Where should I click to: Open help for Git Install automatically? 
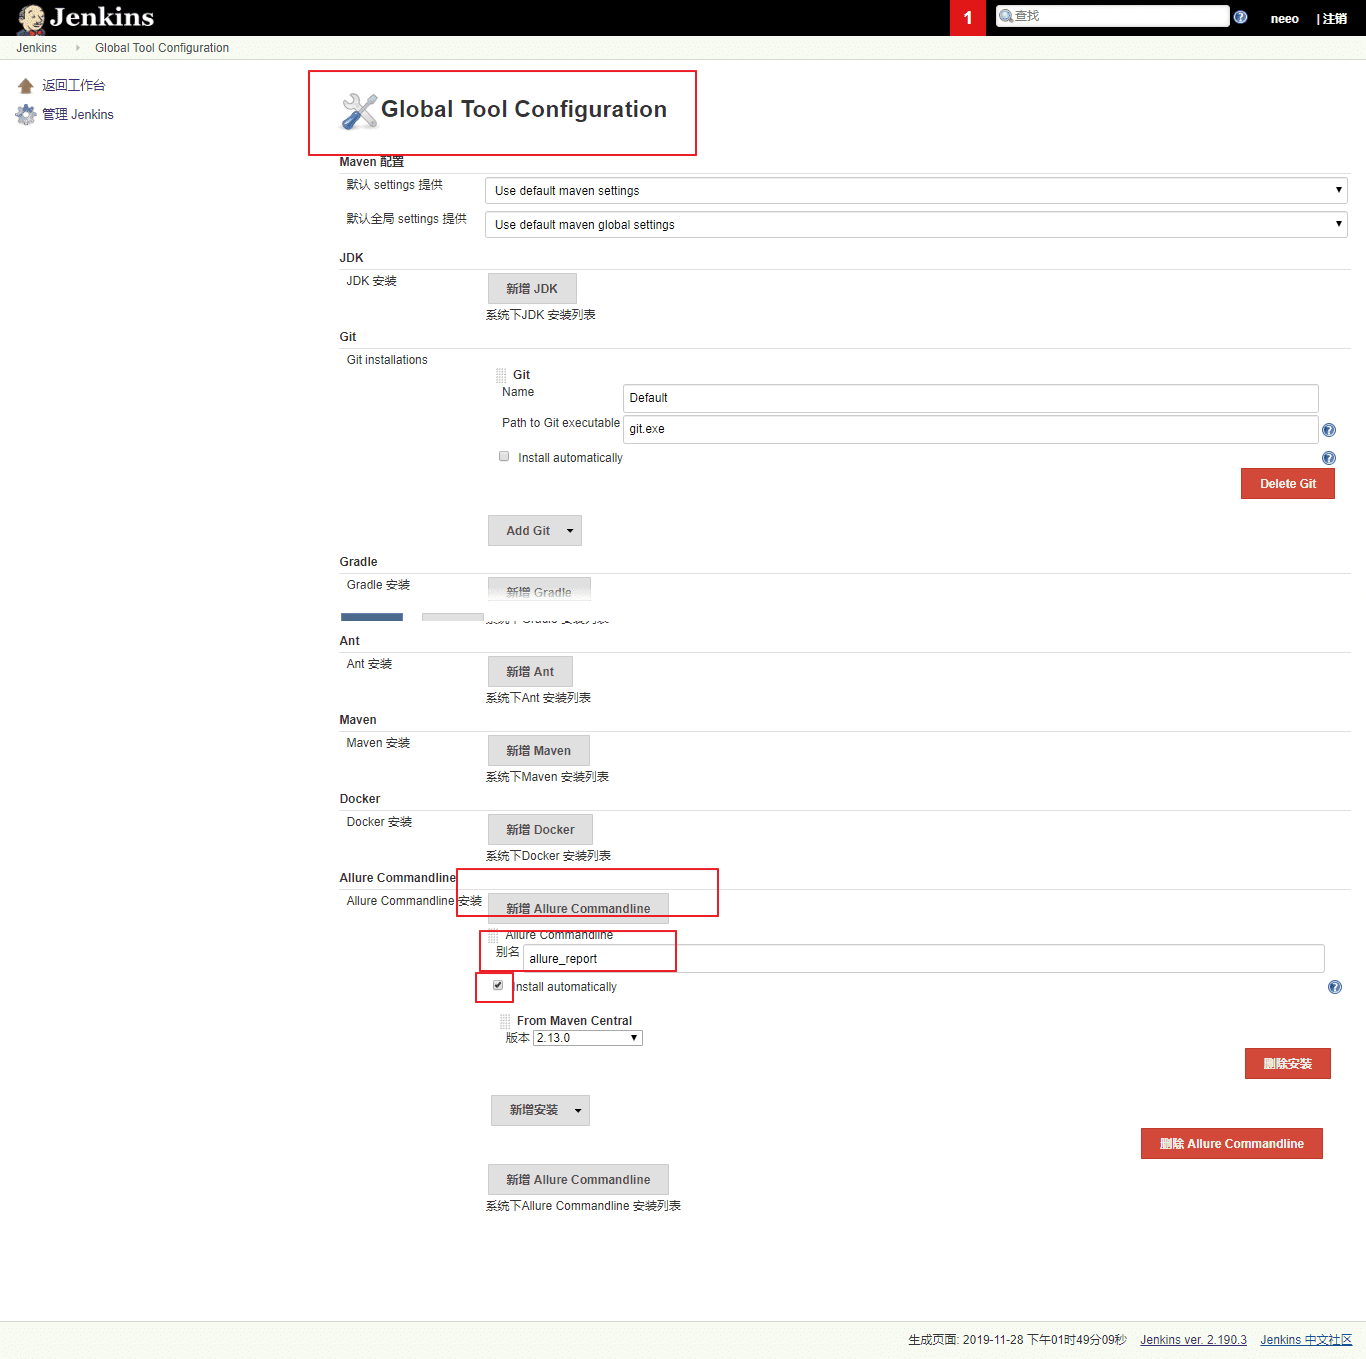tap(1329, 458)
